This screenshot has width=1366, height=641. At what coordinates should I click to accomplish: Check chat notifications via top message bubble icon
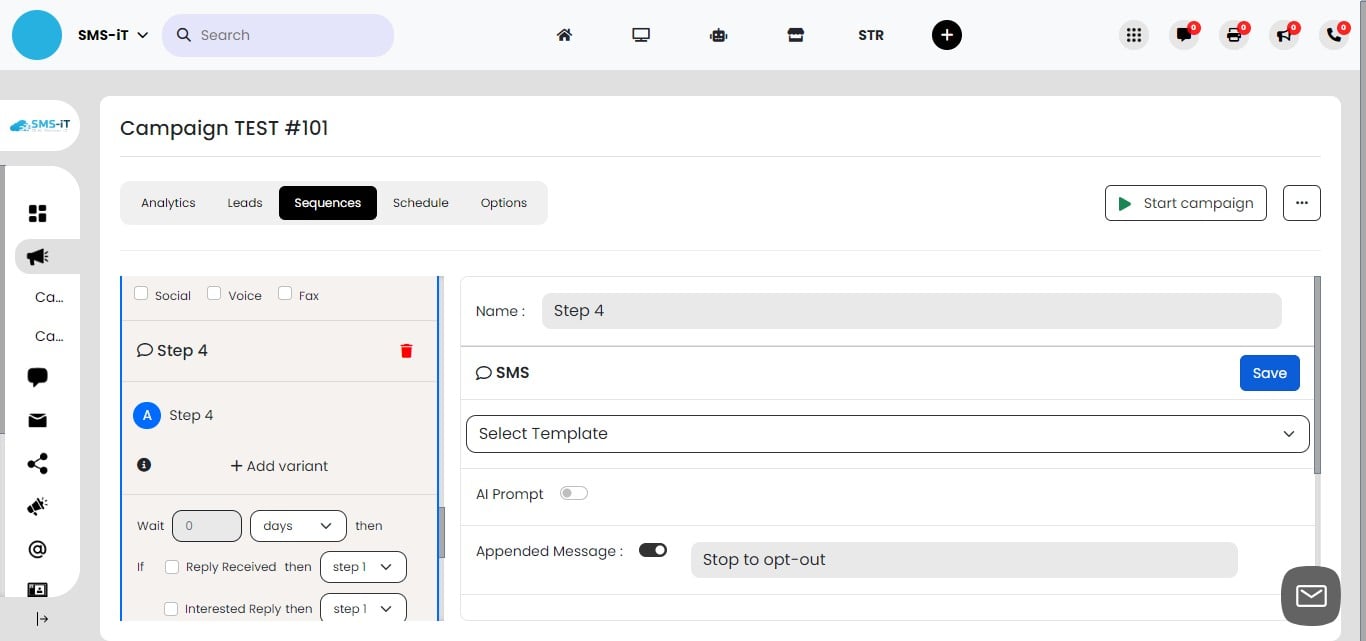click(x=1184, y=35)
